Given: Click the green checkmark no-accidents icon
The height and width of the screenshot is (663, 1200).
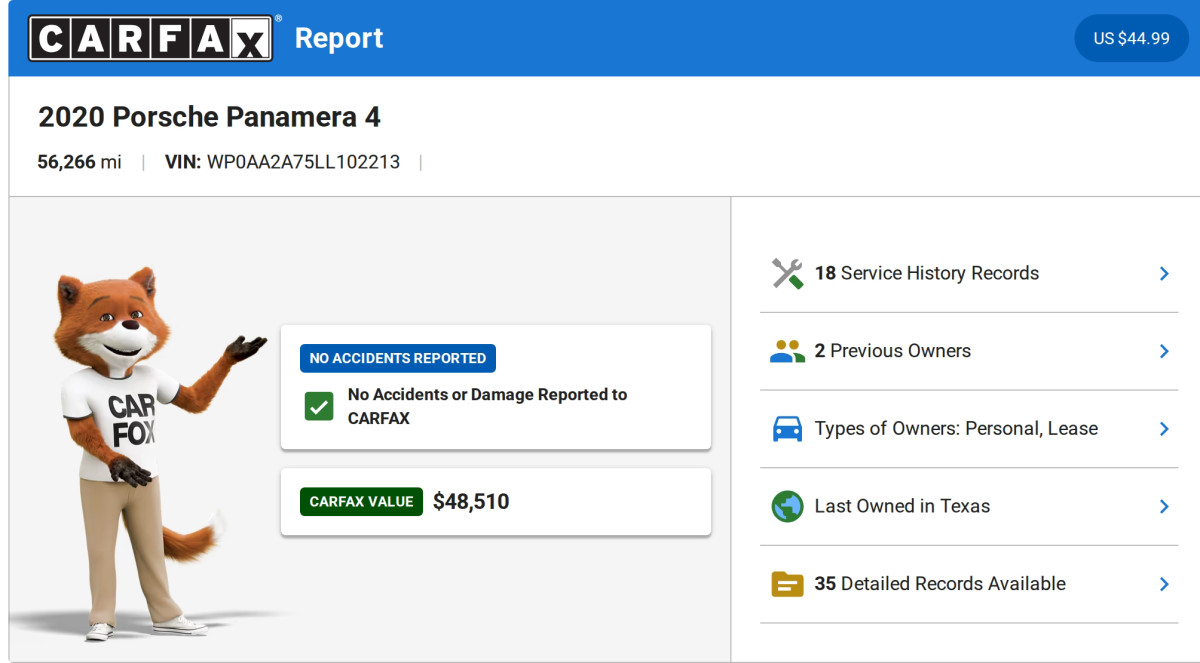Looking at the screenshot, I should point(319,407).
